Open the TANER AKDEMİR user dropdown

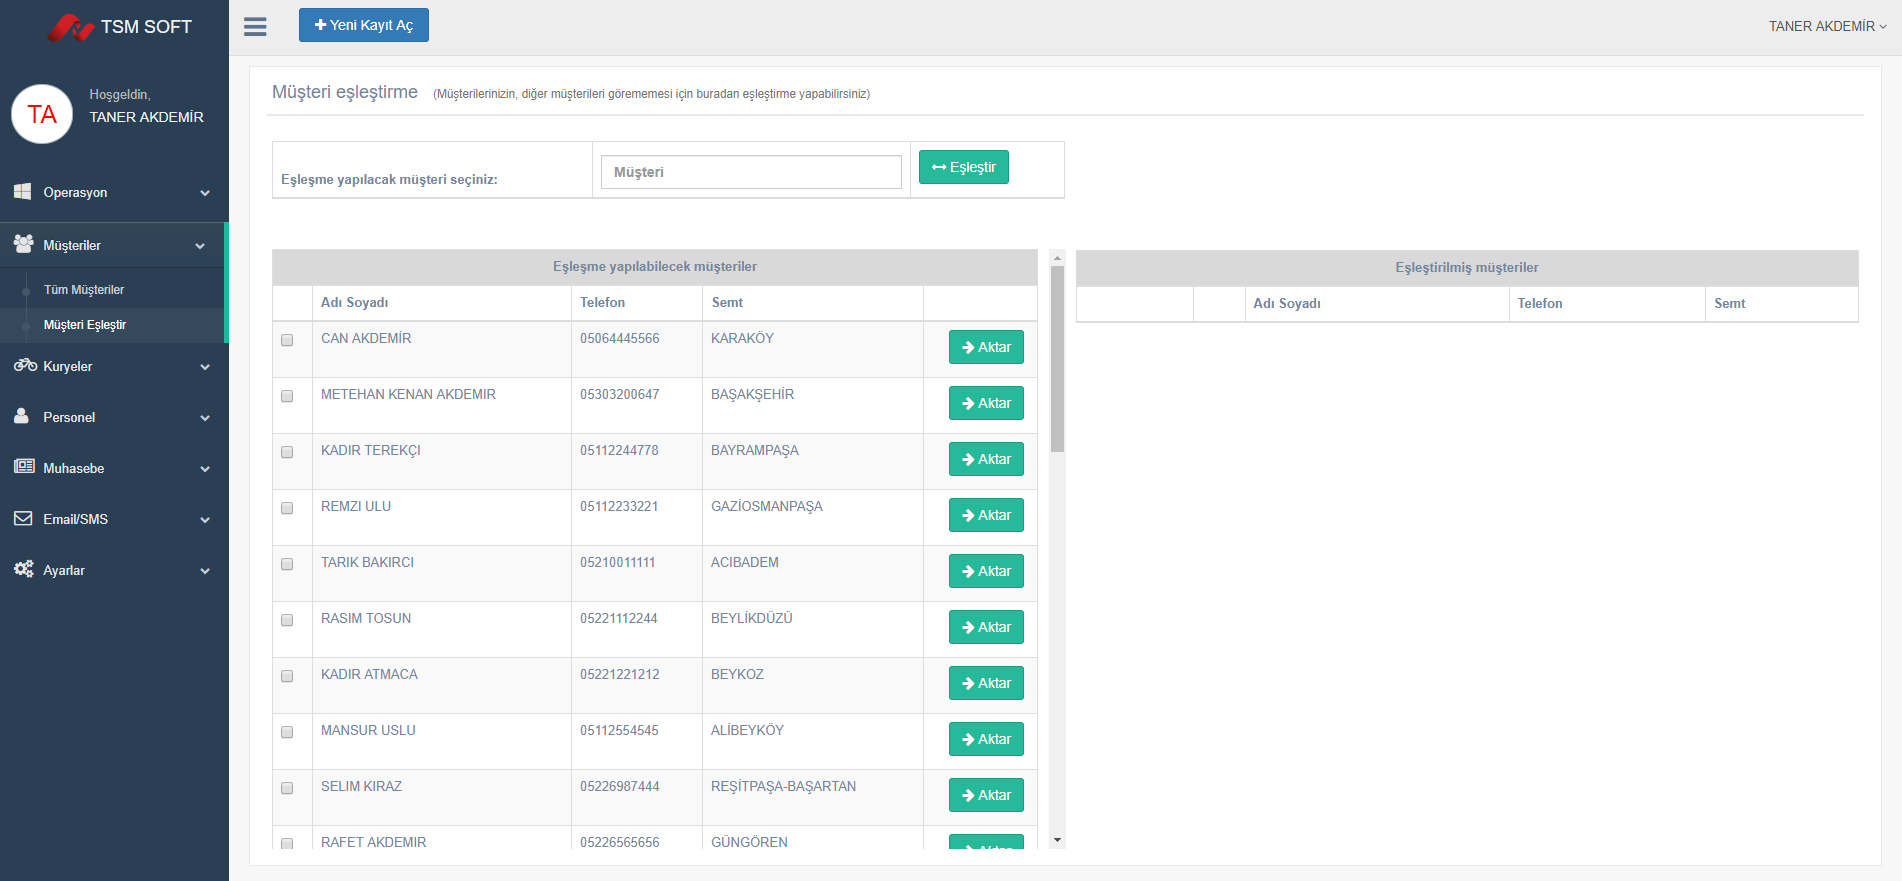[1826, 27]
